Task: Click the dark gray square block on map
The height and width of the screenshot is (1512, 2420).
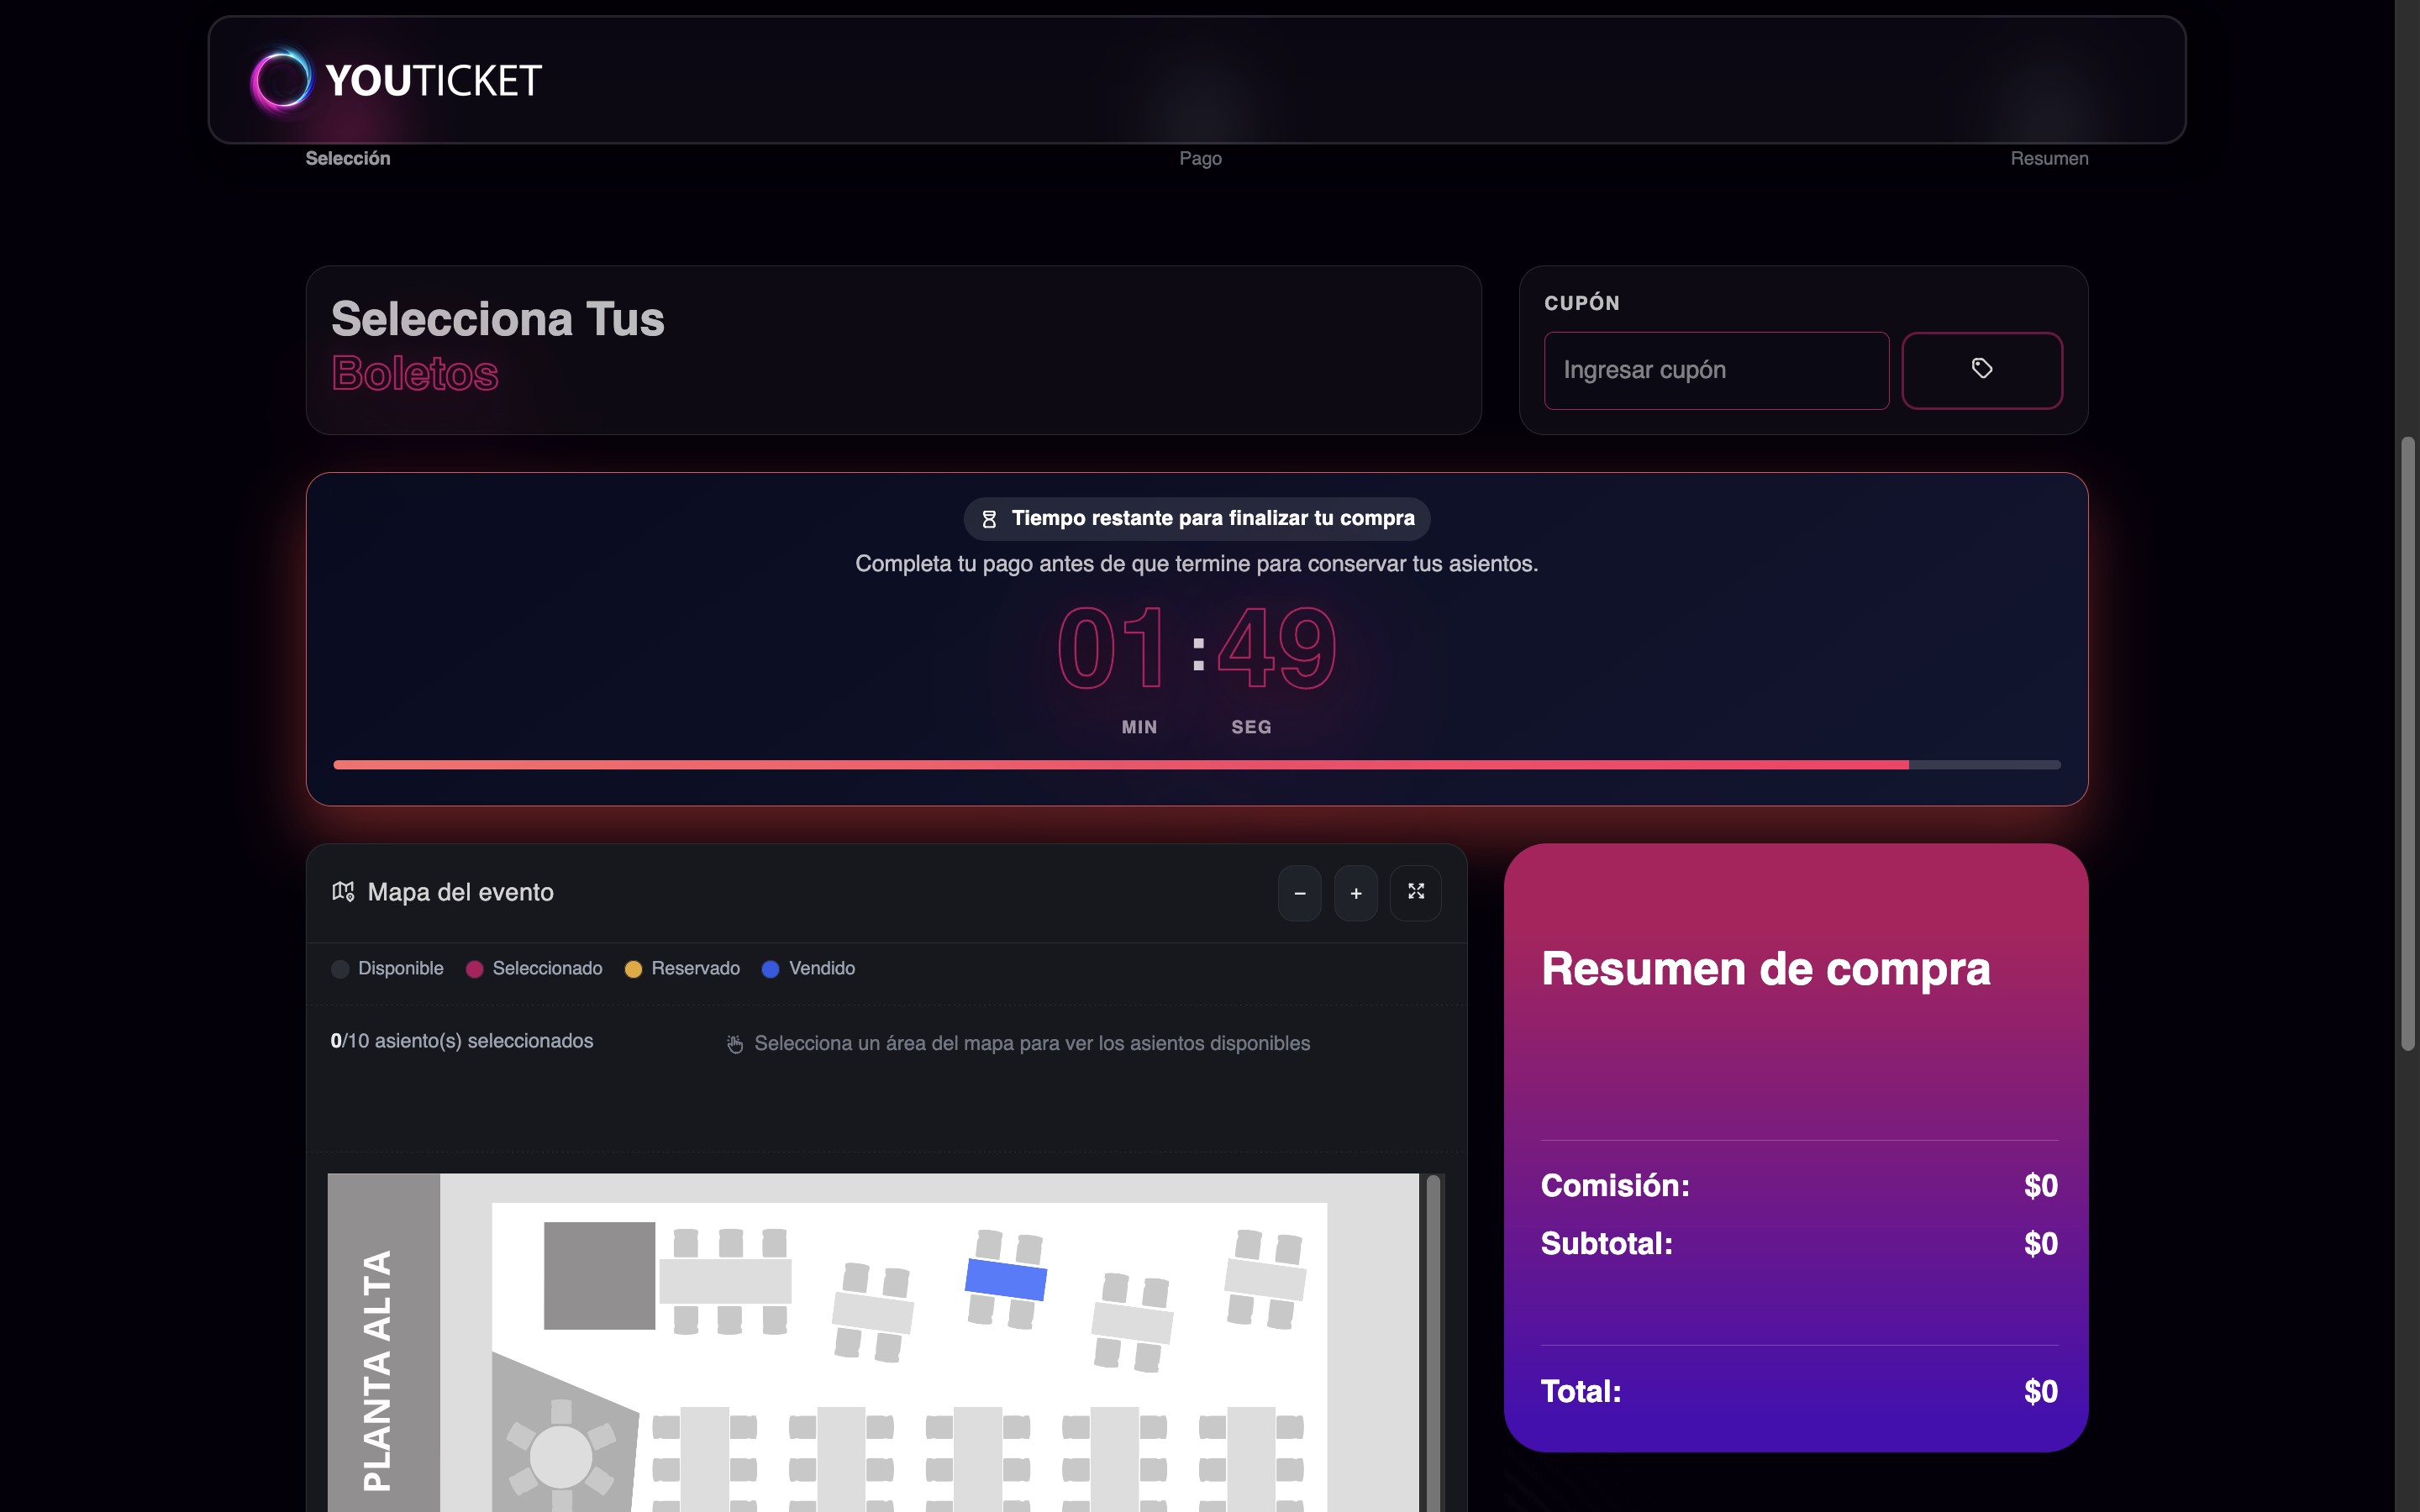Action: 599,1275
